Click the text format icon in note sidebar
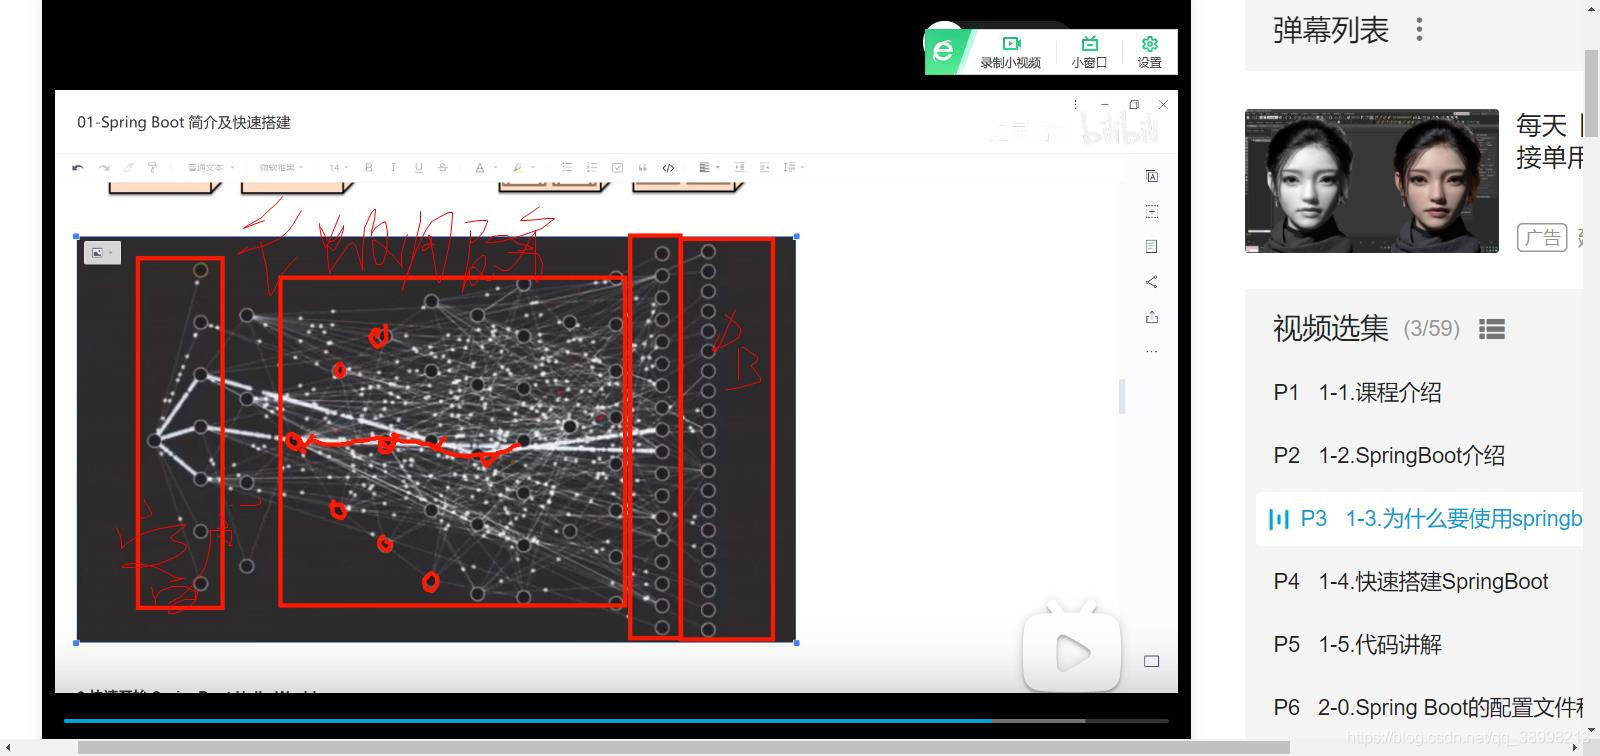The height and width of the screenshot is (756, 1600). click(x=1152, y=176)
